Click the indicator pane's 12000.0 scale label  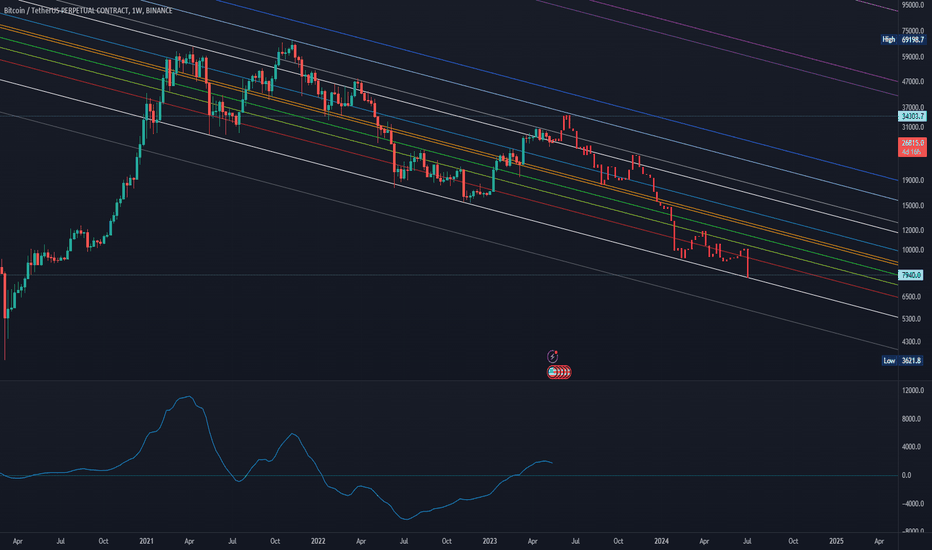(912, 390)
